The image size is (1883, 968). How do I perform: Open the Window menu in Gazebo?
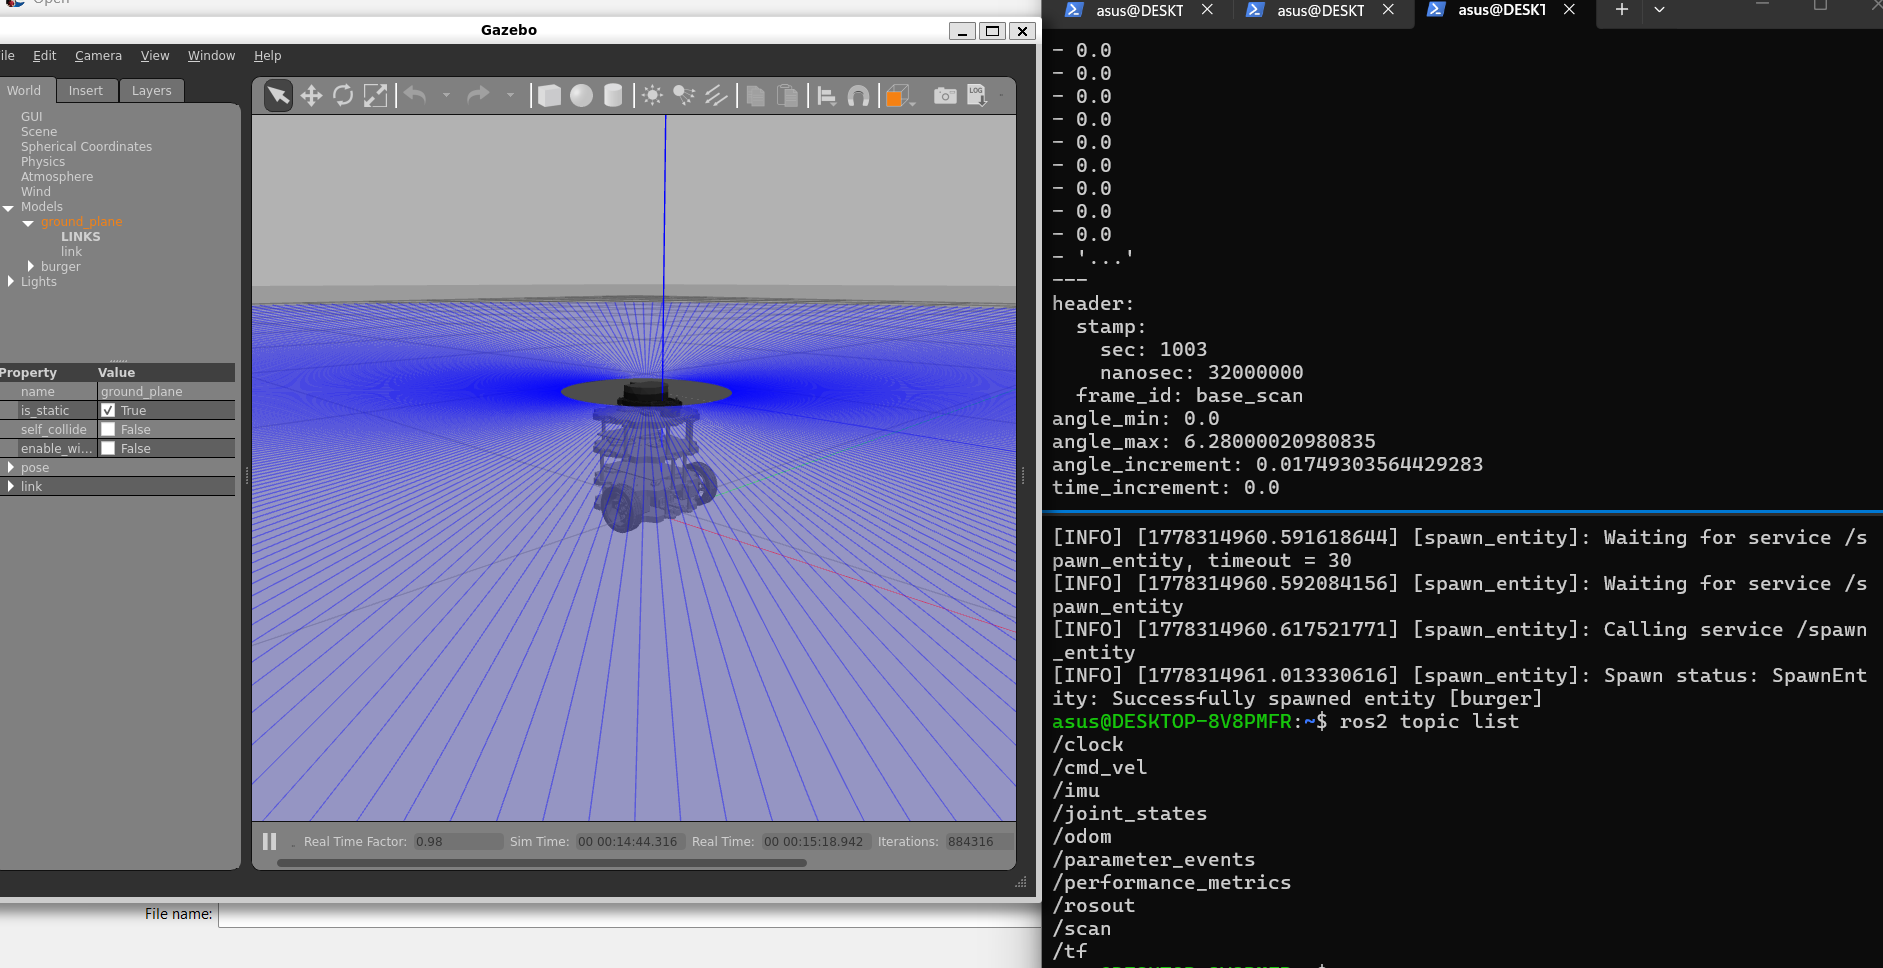click(x=211, y=56)
